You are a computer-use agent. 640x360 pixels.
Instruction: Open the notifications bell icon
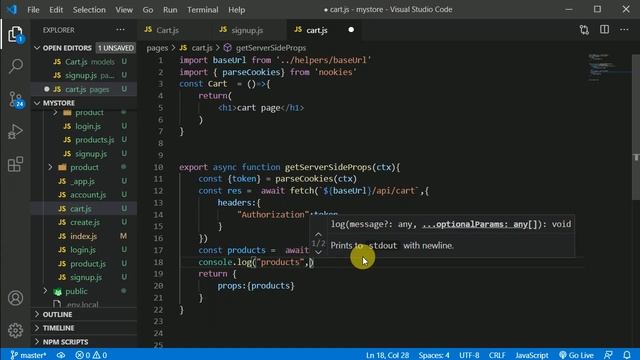[x=627, y=355]
